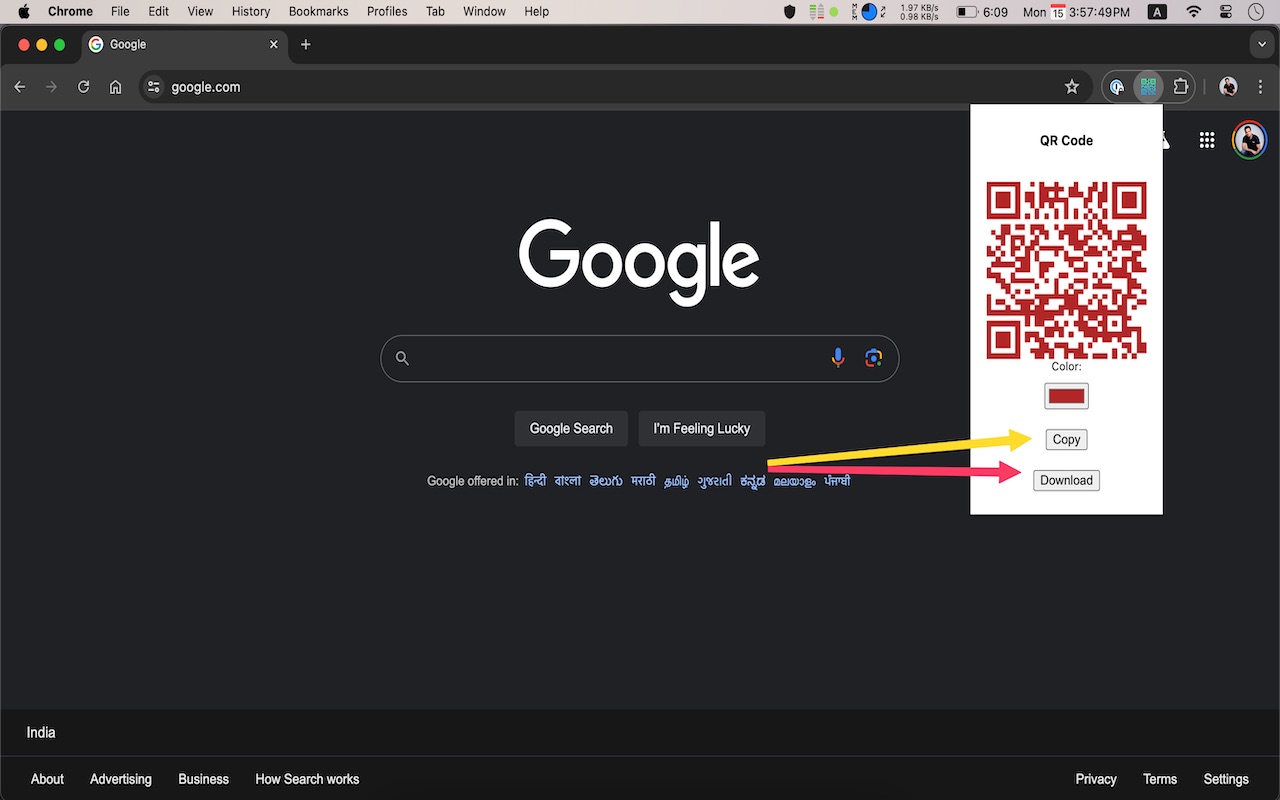
Task: Open the red QR color picker swatch
Action: point(1066,396)
